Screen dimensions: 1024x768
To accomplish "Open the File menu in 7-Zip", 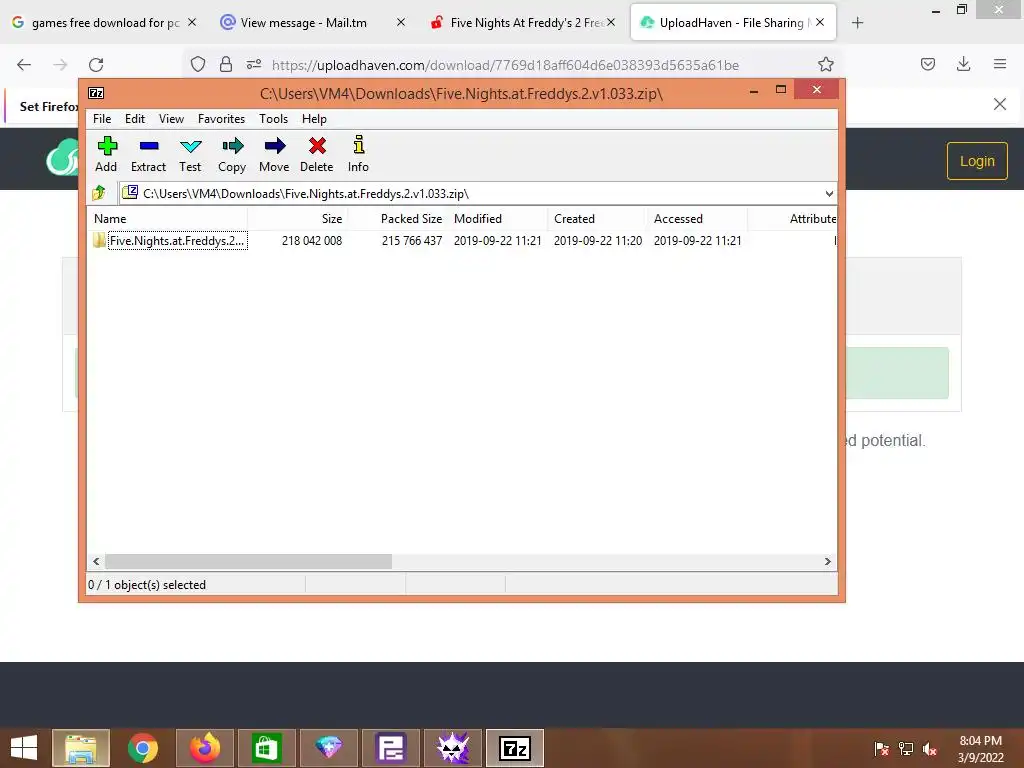I will [102, 119].
